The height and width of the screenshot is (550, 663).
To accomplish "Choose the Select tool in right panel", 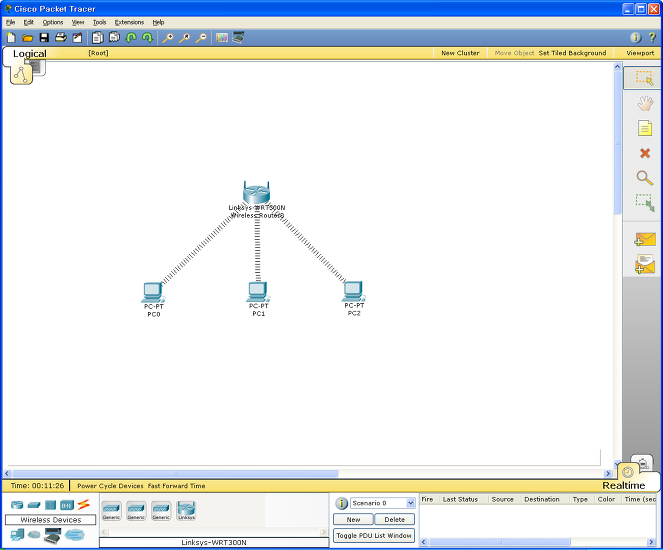I will [644, 78].
